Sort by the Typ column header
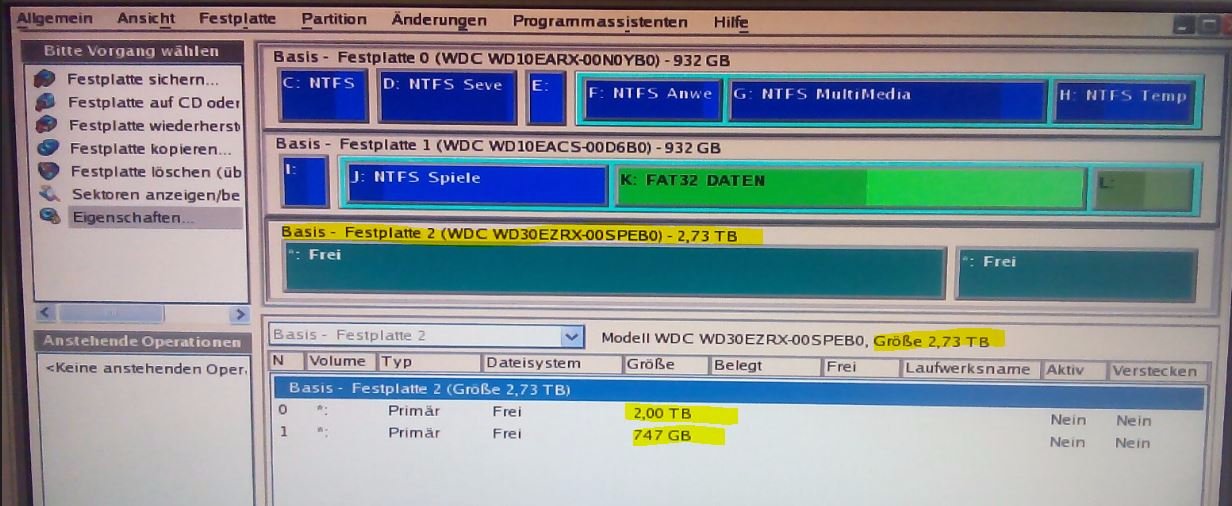1232x506 pixels. coord(428,363)
